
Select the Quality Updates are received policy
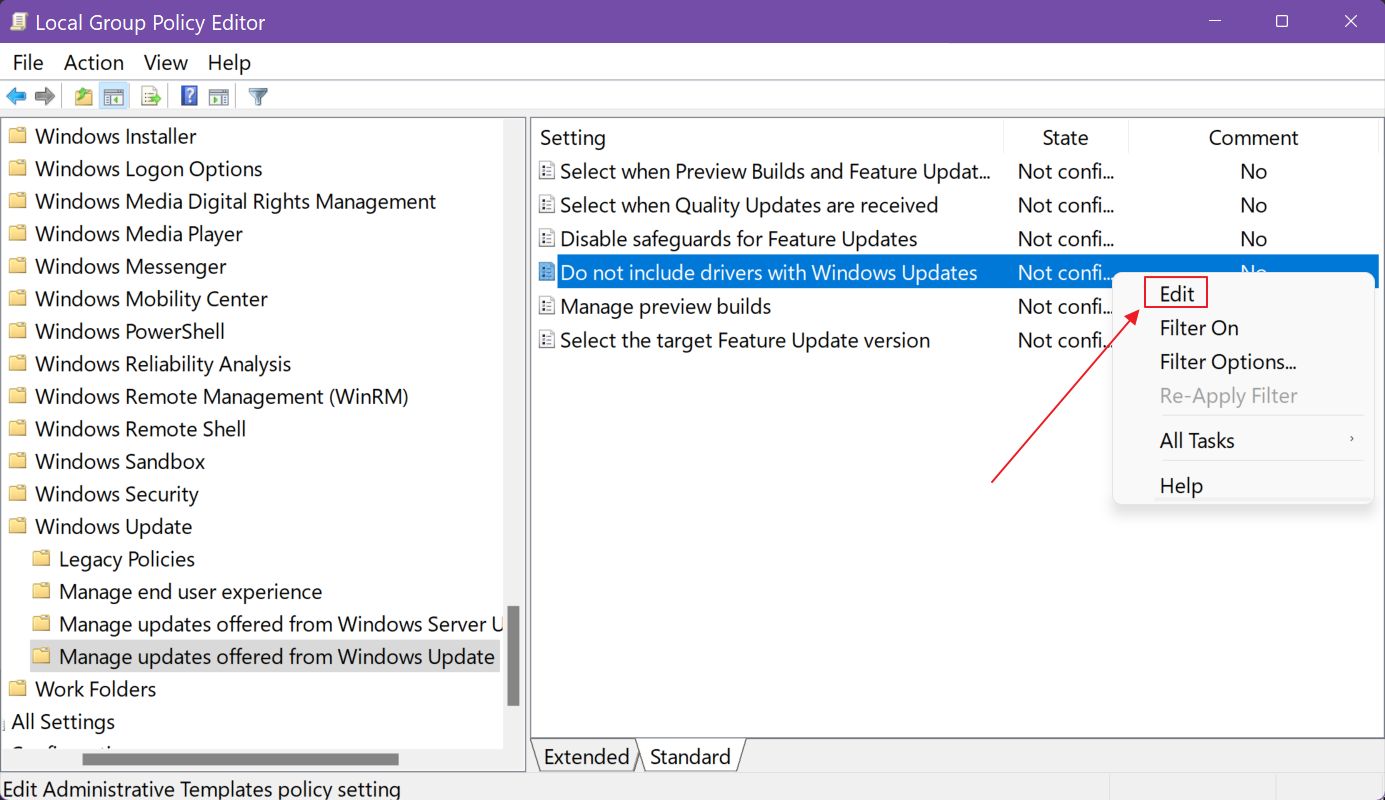(x=749, y=205)
